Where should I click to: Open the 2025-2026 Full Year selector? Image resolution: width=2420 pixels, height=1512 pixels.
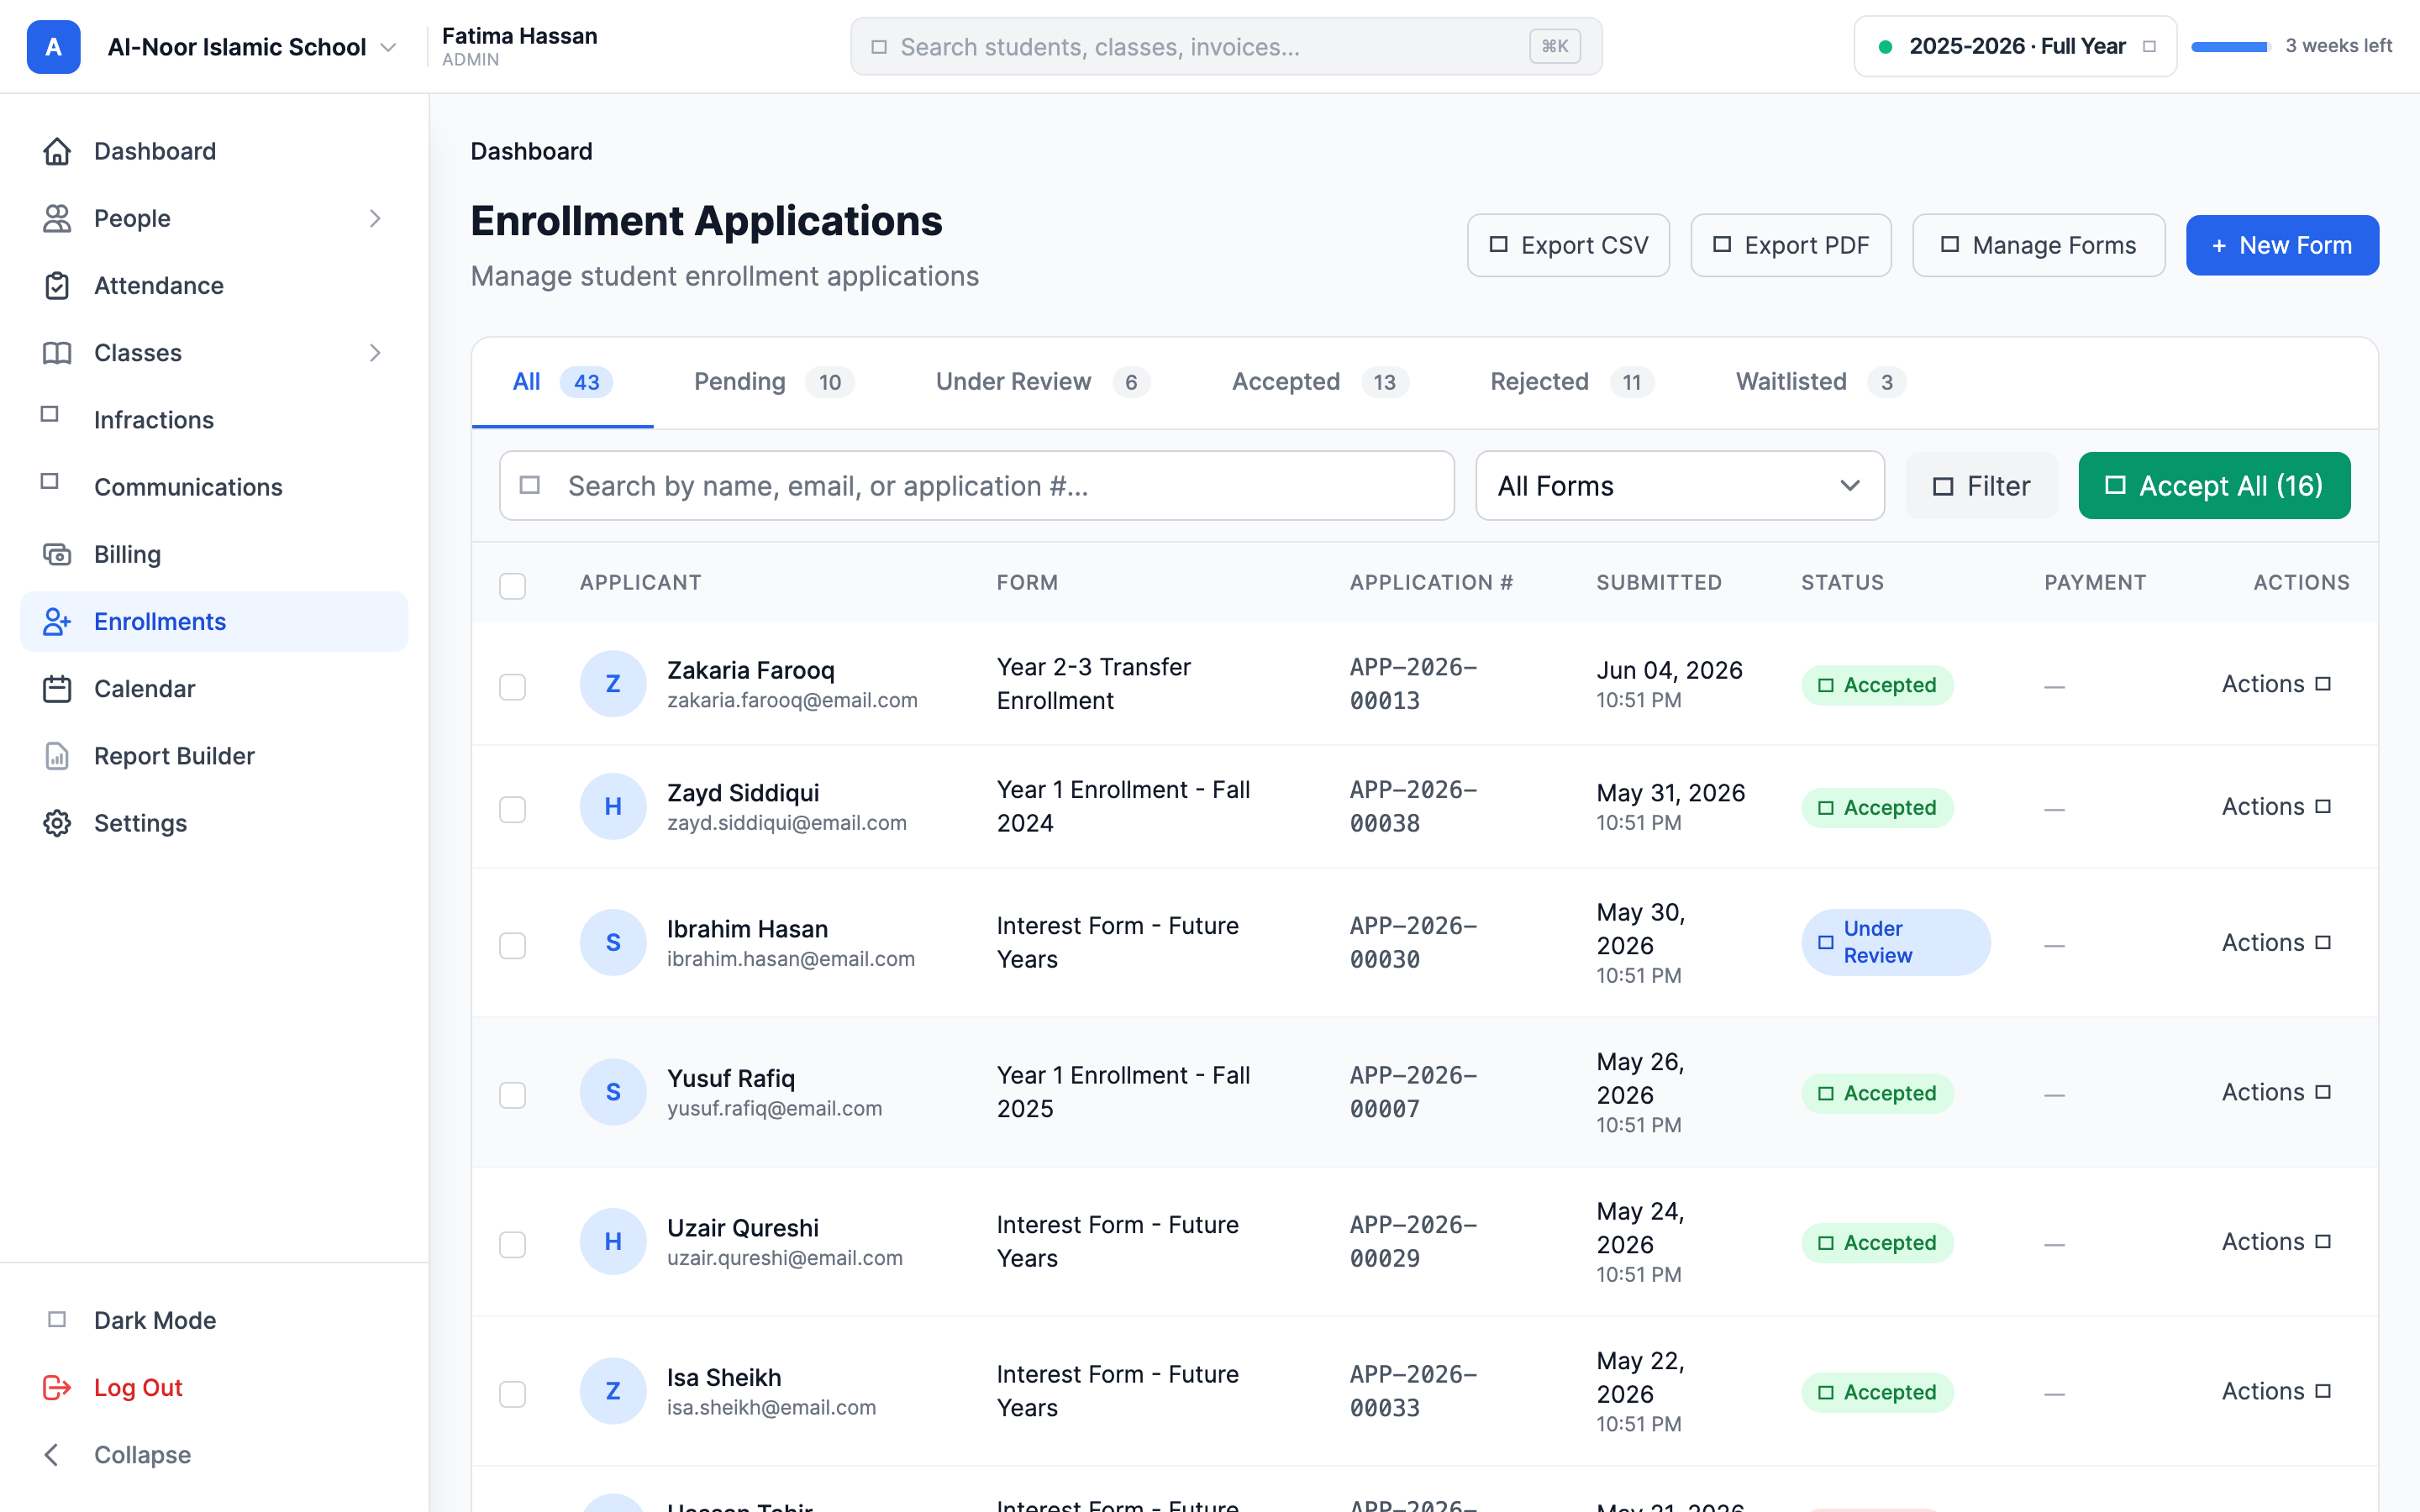pyautogui.click(x=2015, y=46)
